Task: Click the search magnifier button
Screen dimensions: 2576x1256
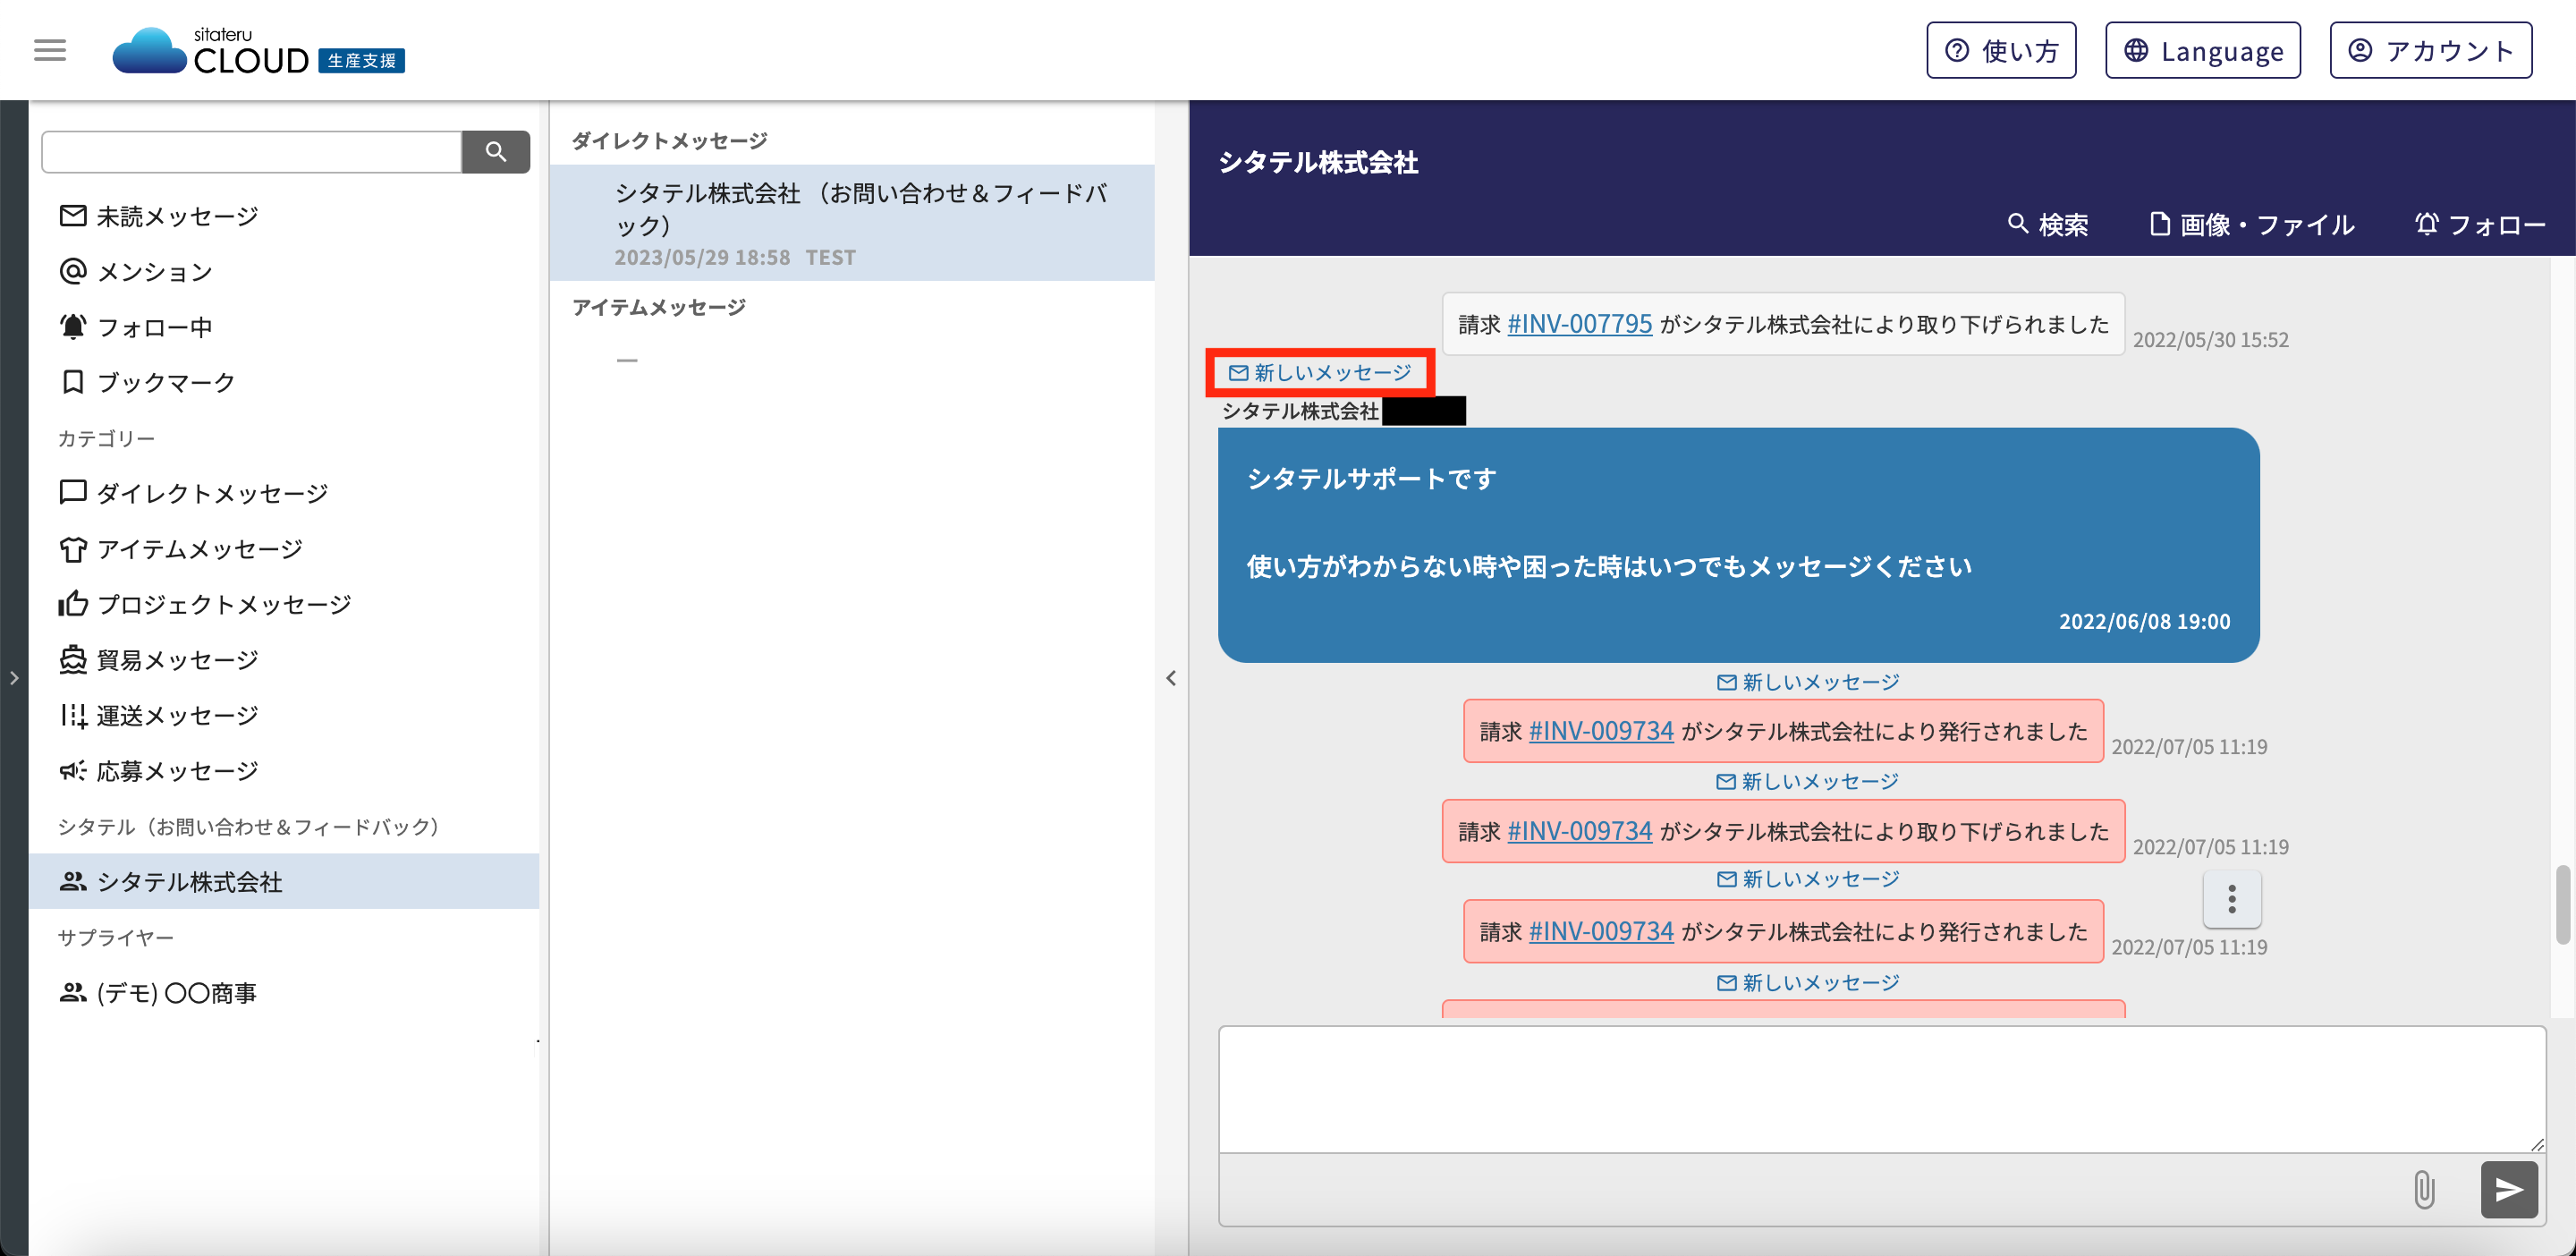Action: pos(496,151)
